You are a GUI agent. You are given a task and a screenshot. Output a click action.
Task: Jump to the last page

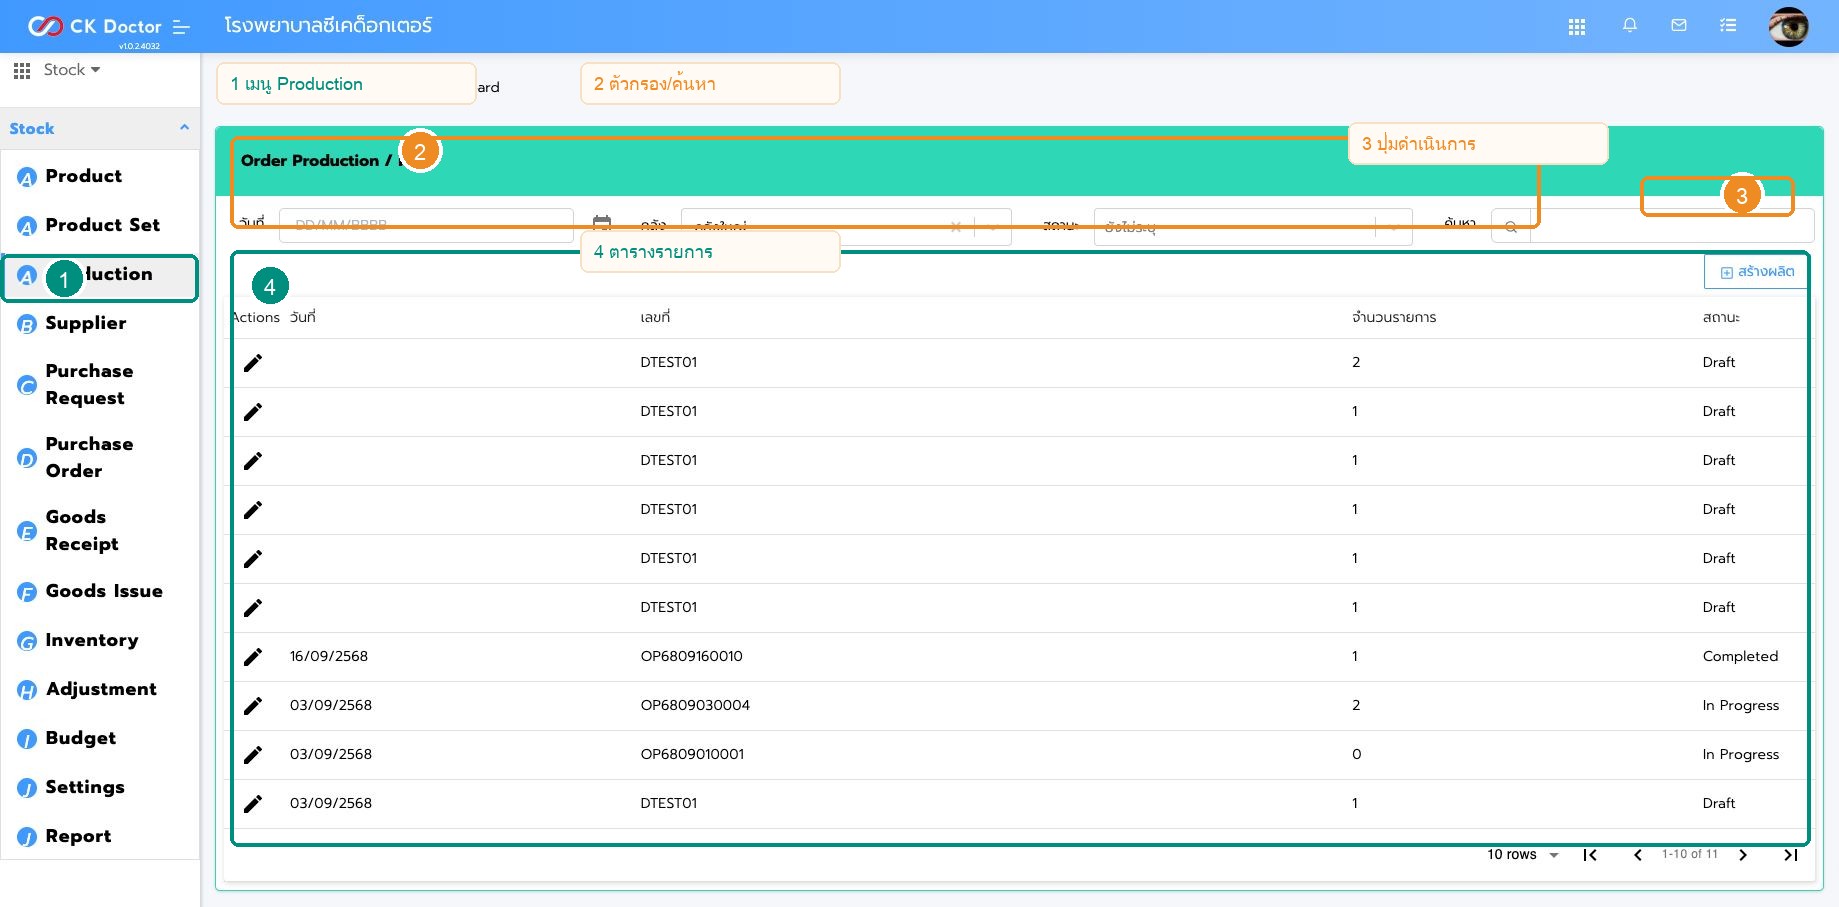(1791, 855)
